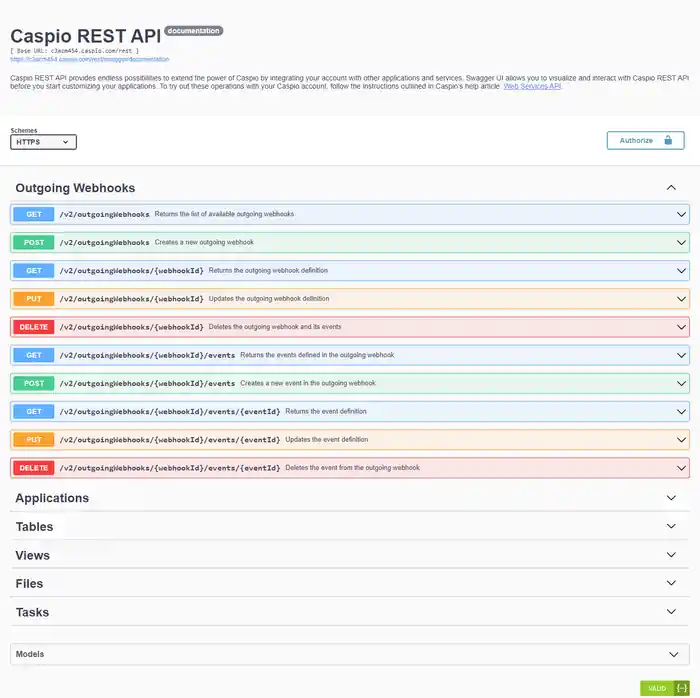Click the Models panel title
Screen dimensions: 700x698
30,654
